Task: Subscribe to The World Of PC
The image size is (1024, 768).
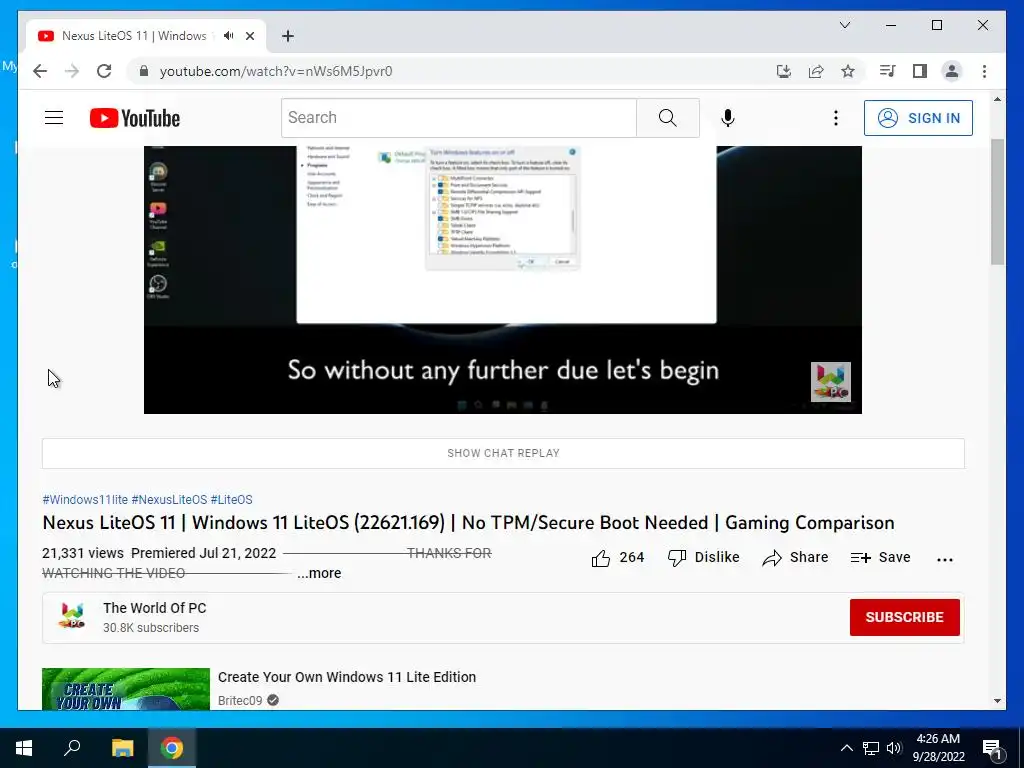Action: pos(904,617)
